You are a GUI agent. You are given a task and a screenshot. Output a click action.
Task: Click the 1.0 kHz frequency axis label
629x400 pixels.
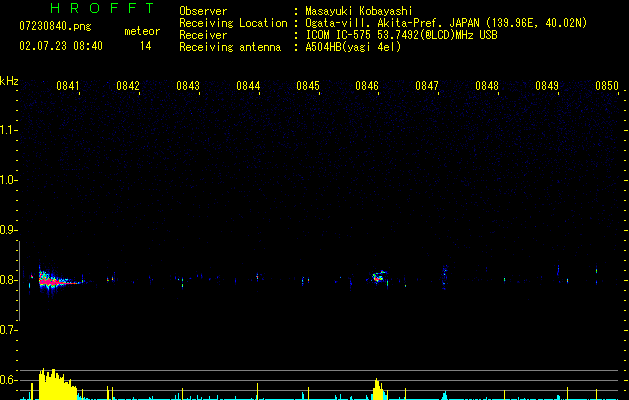point(8,180)
